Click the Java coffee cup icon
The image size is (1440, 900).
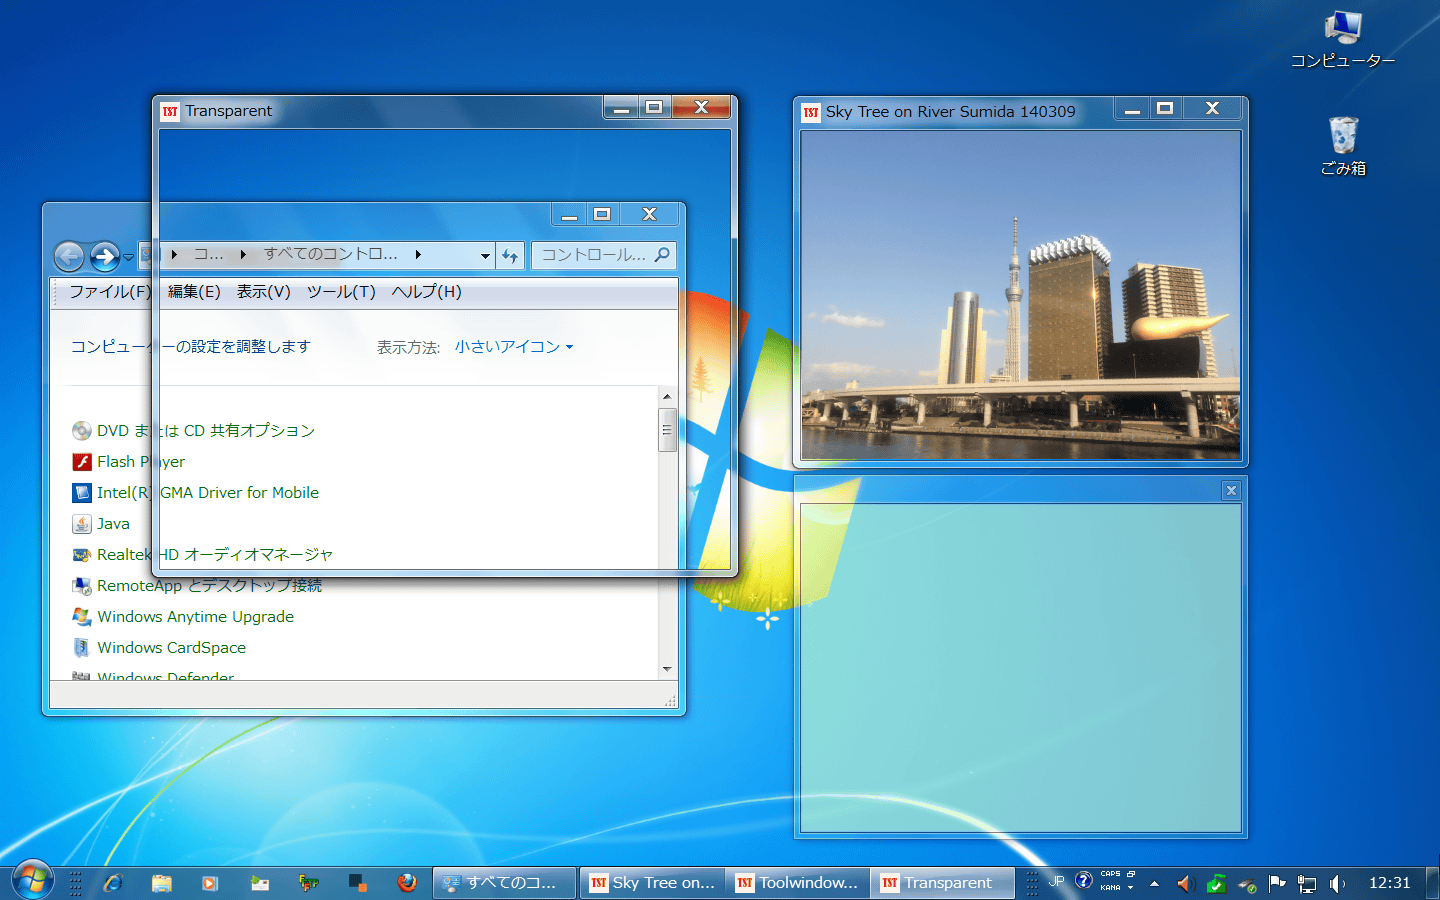pyautogui.click(x=82, y=524)
